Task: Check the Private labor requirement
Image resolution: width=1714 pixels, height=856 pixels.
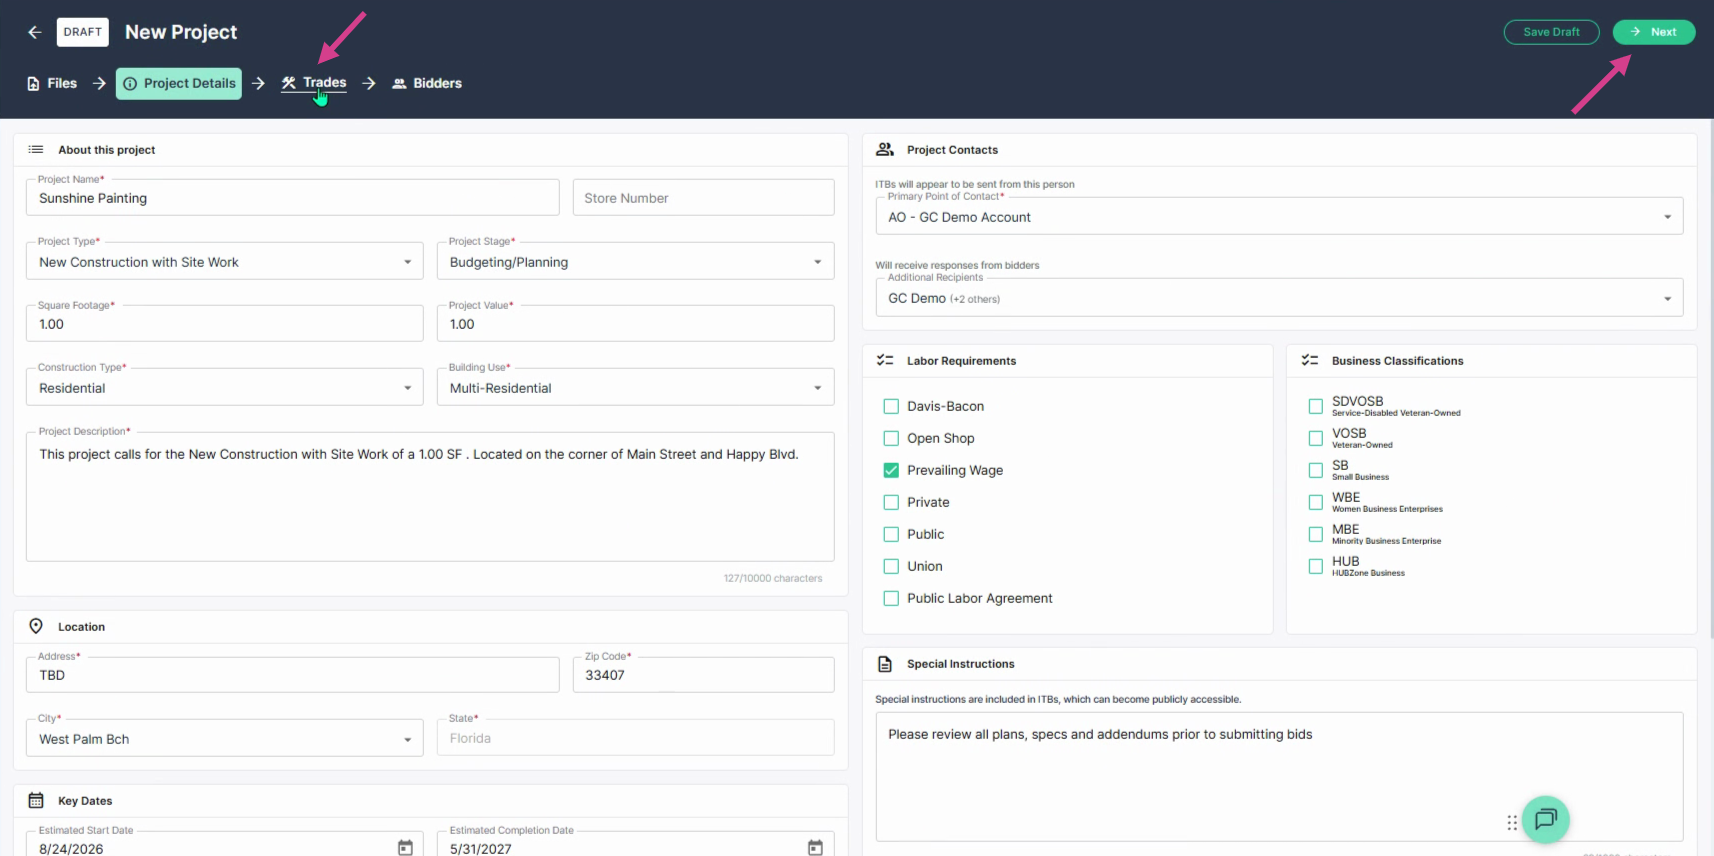Action: tap(891, 503)
